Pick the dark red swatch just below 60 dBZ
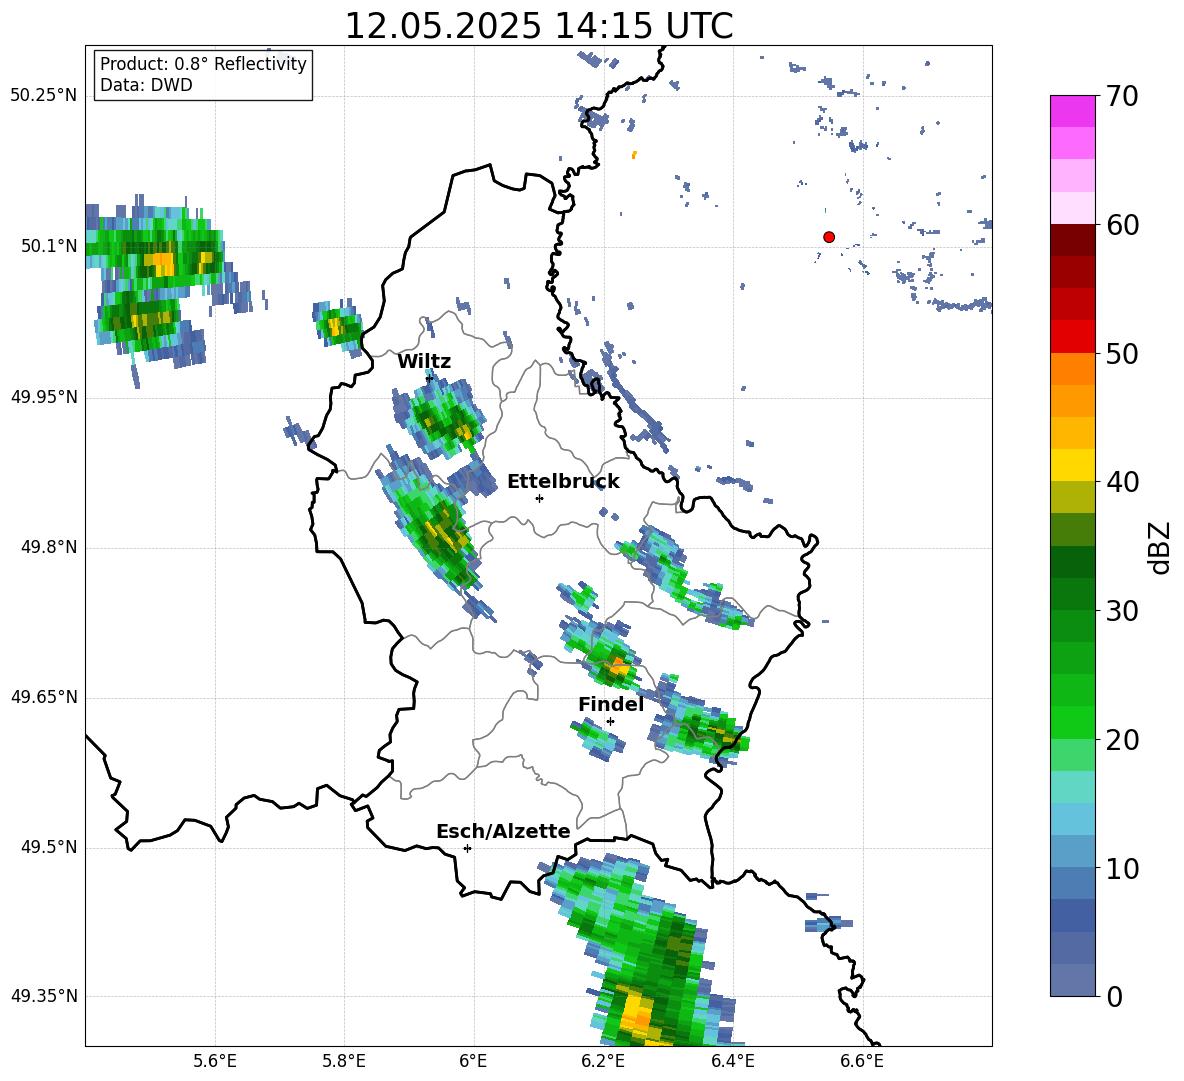Viewport: 1184px width, 1081px height. pyautogui.click(x=1072, y=239)
